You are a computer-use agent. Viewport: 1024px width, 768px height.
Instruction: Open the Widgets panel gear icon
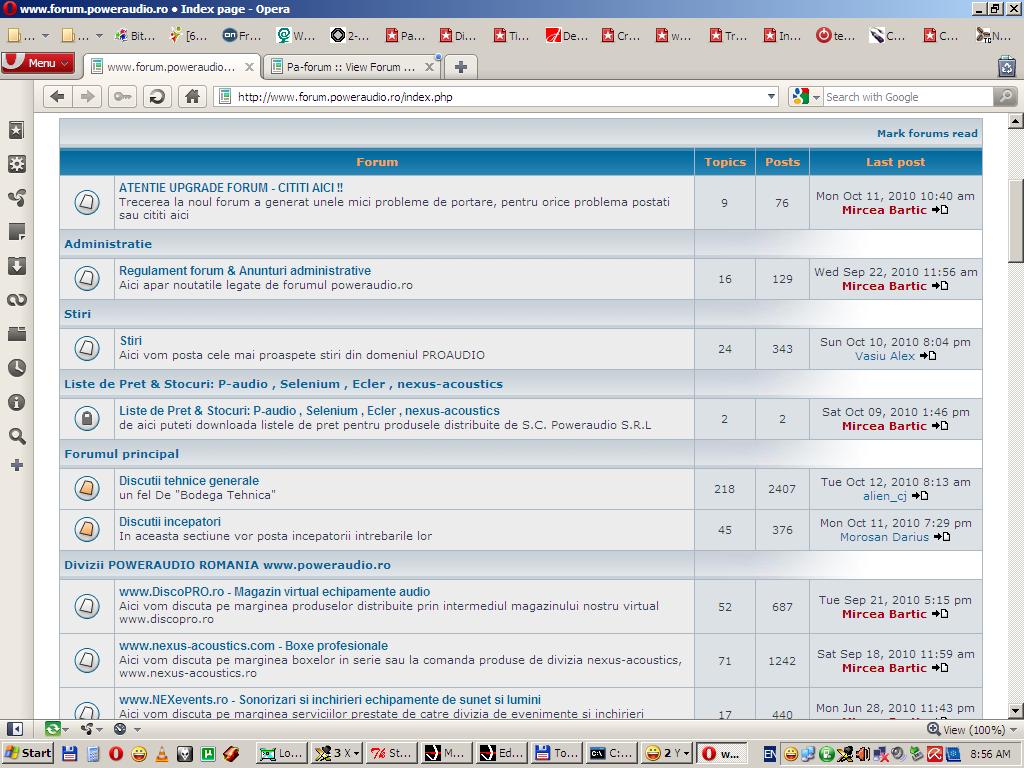(16, 164)
